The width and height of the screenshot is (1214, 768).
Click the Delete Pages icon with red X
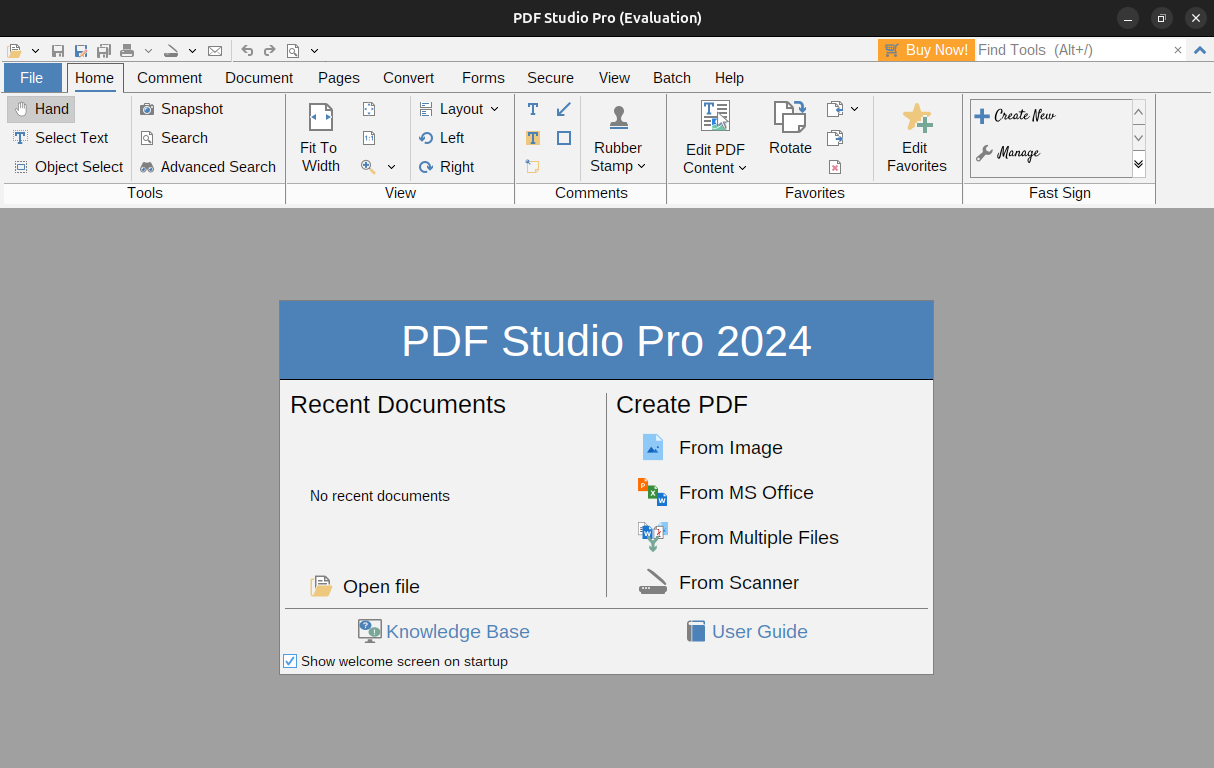[x=835, y=167]
